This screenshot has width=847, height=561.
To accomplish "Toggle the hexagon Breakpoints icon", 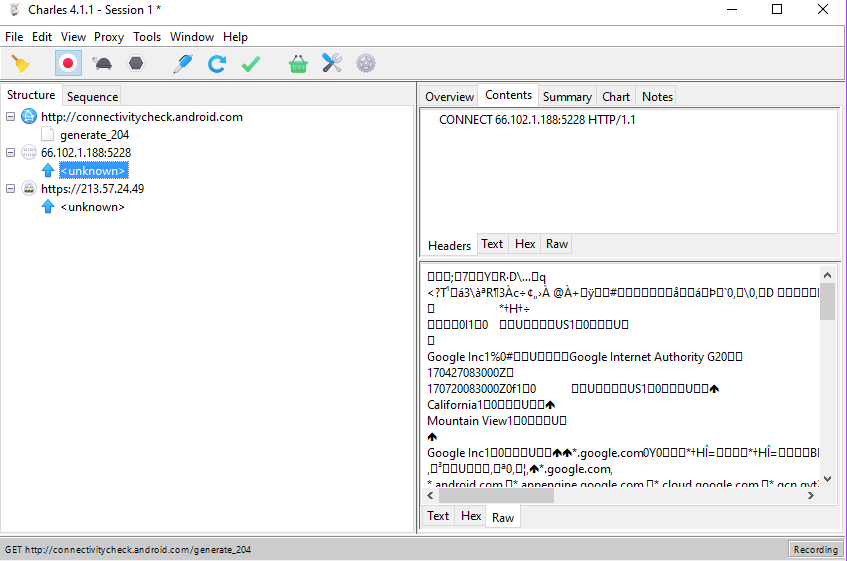I will point(136,64).
